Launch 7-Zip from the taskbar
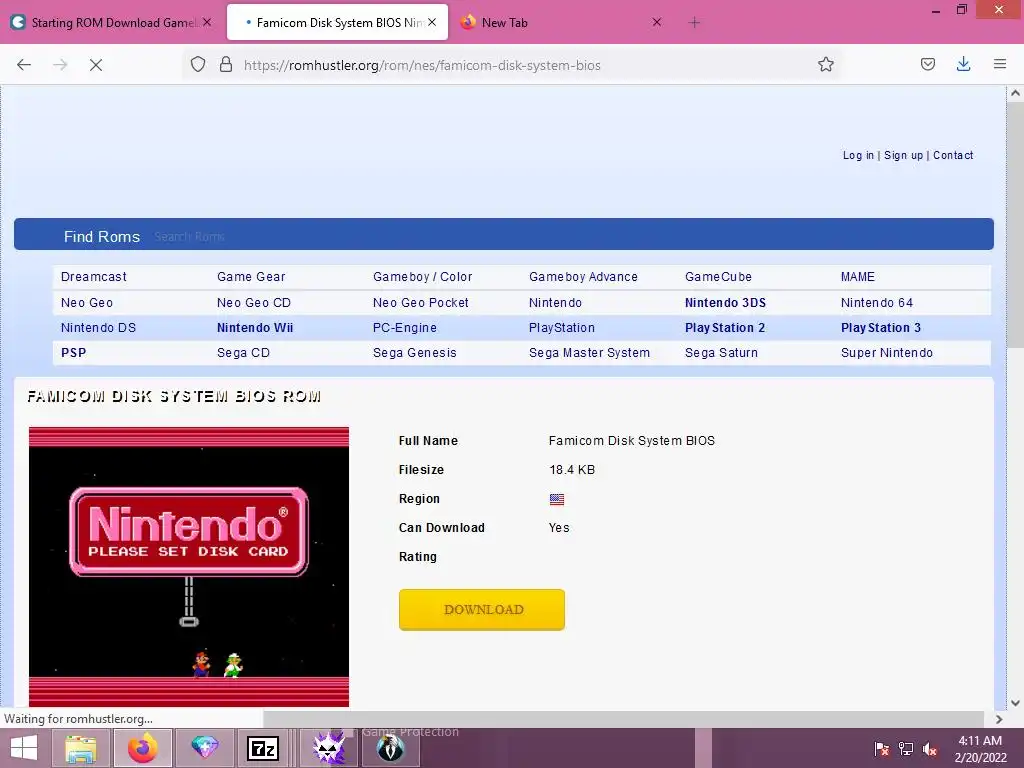 pos(263,748)
